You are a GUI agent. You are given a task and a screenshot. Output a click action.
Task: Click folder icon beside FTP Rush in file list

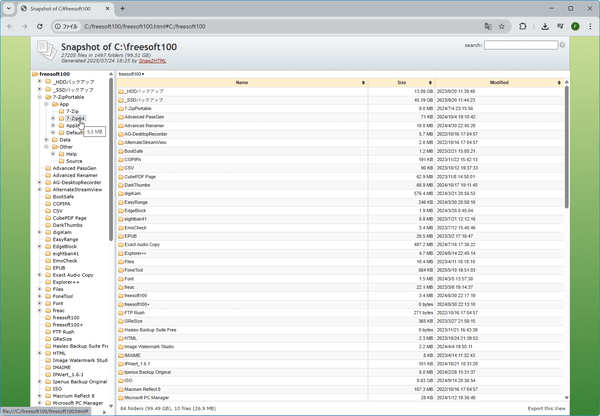[121, 313]
